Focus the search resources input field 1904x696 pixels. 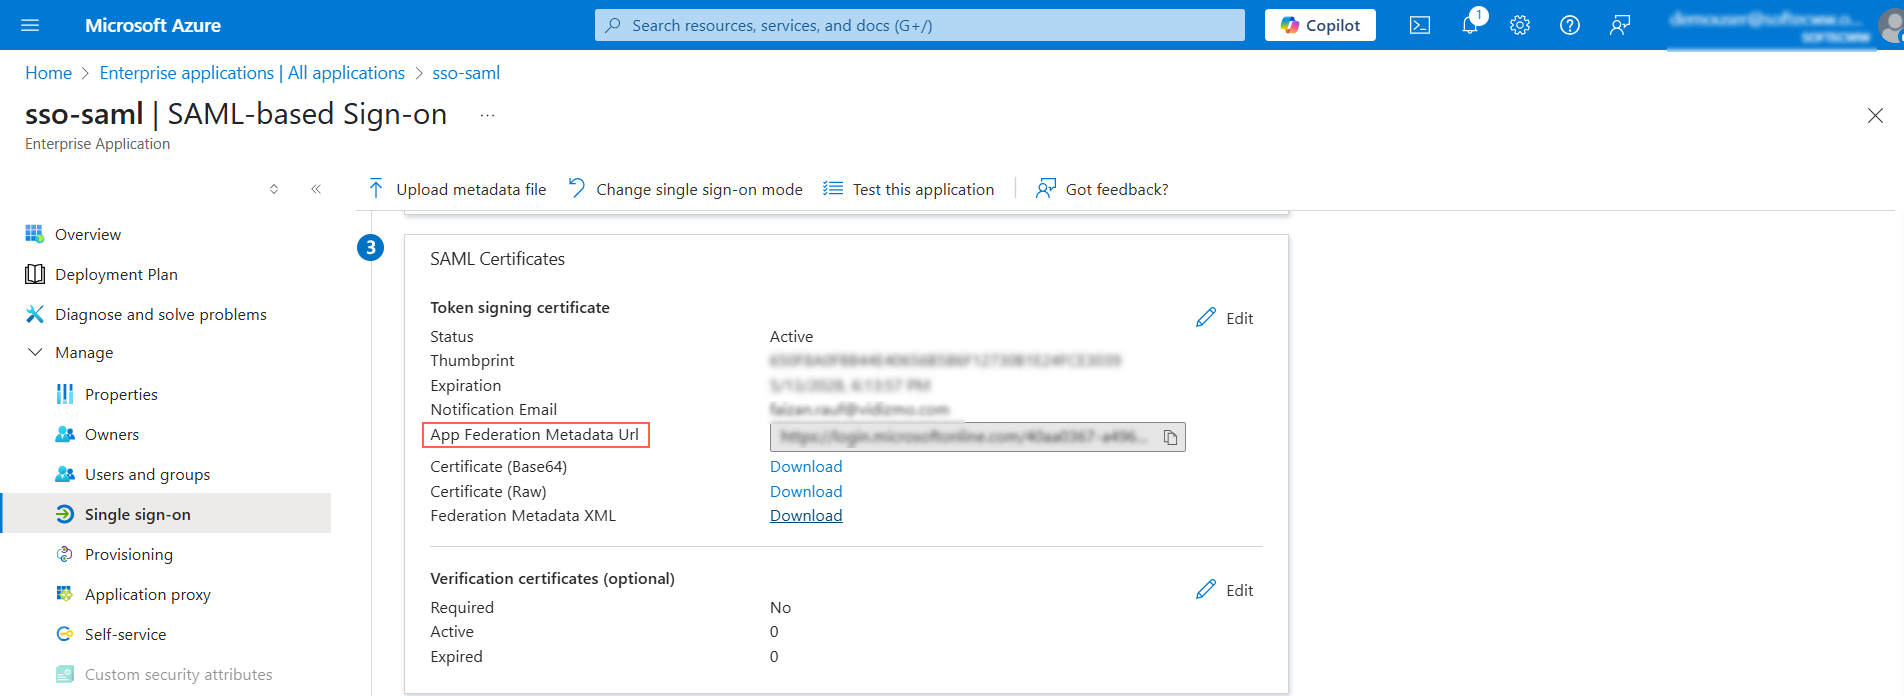click(920, 25)
